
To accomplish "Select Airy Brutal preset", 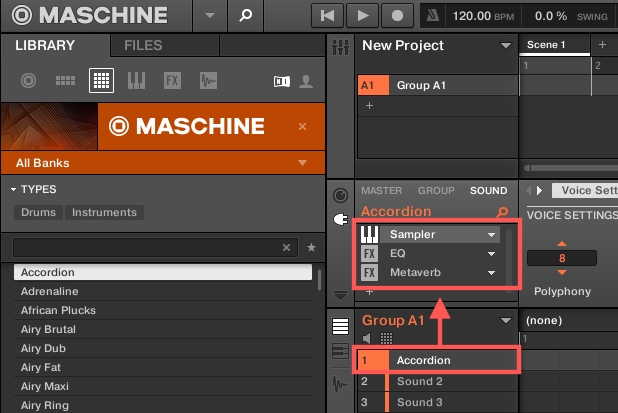I will click(x=163, y=329).
